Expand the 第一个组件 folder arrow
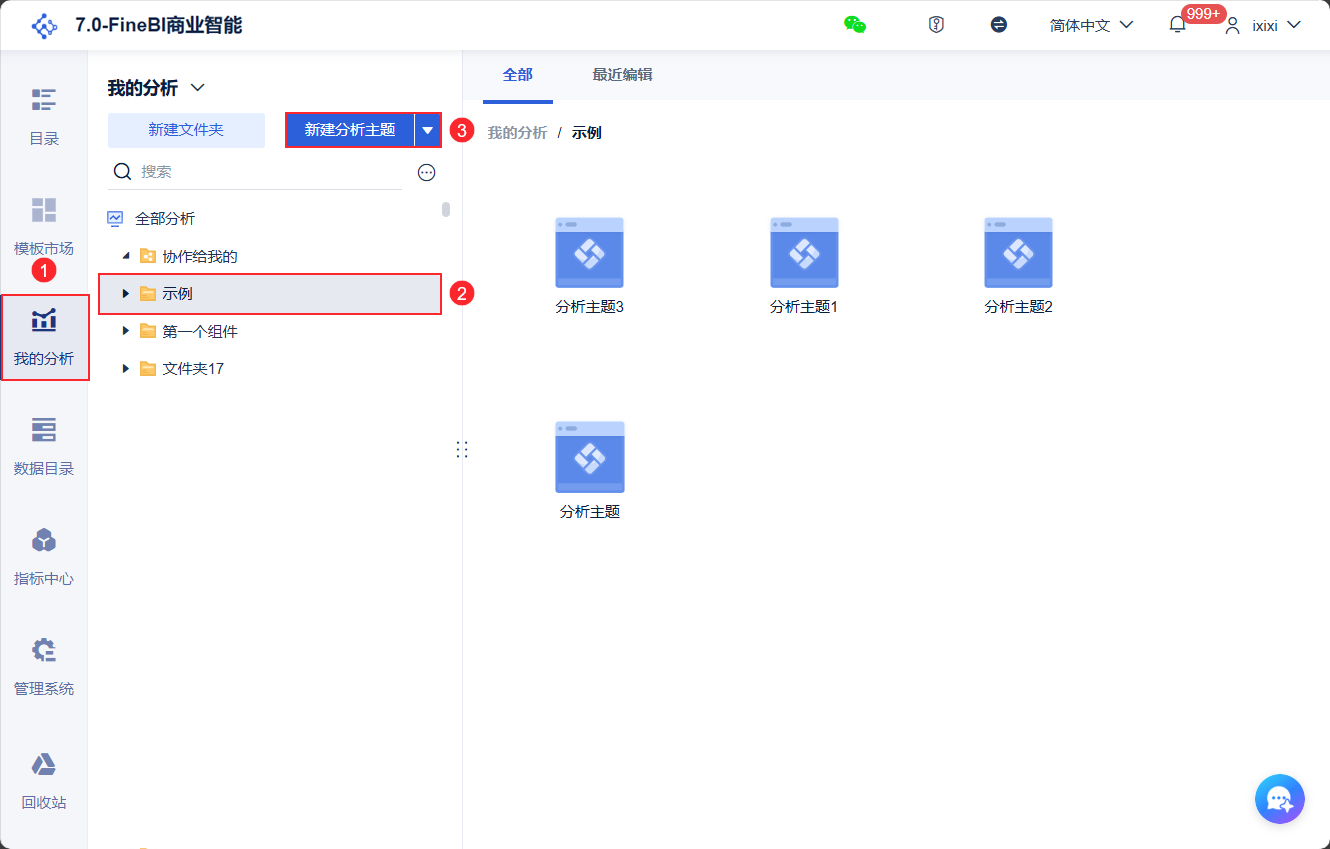This screenshot has height=849, width=1330. click(126, 331)
